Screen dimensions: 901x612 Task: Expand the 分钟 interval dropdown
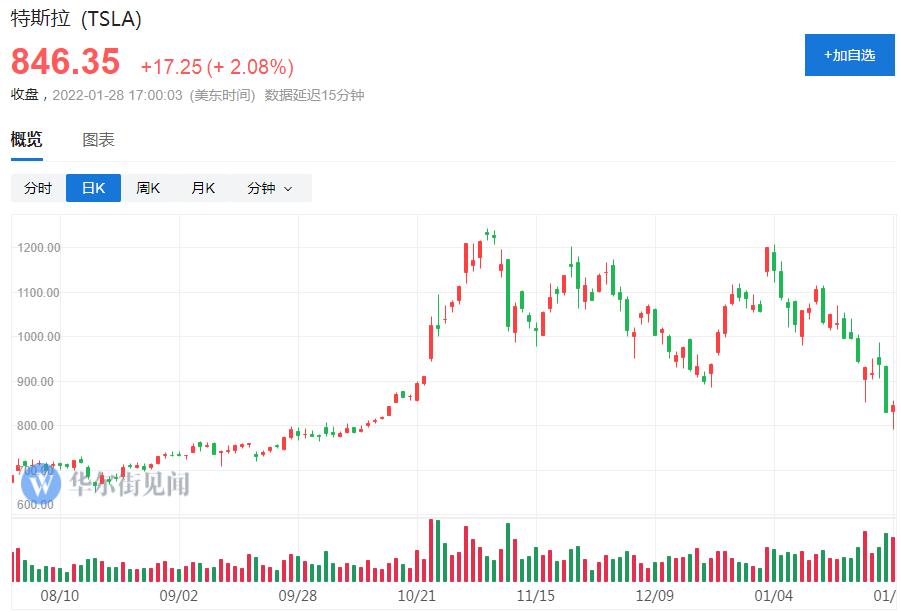pos(270,188)
